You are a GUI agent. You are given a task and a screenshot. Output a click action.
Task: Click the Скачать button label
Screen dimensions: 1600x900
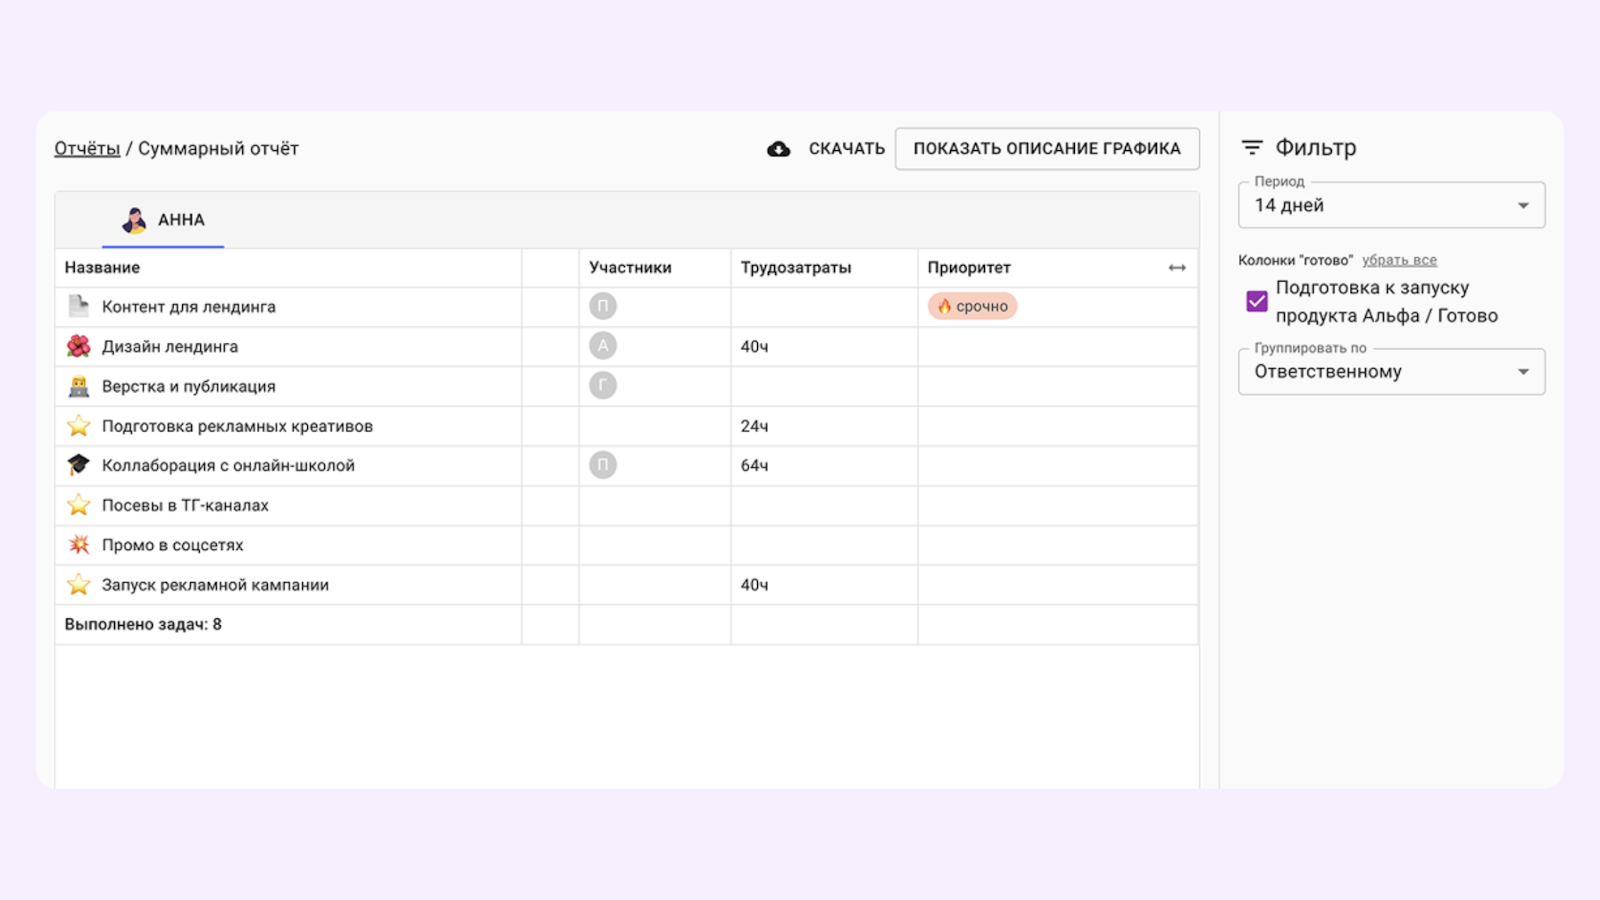click(846, 149)
